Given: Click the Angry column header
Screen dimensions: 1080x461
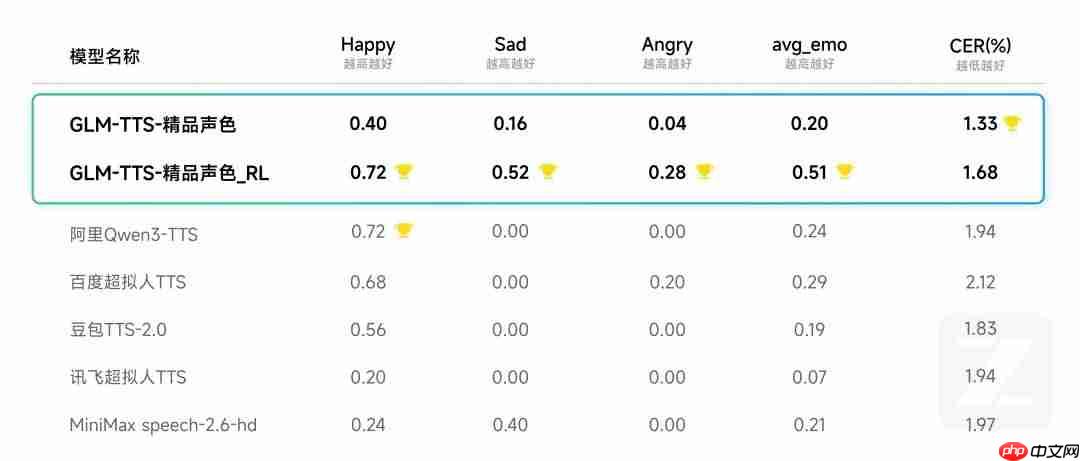Looking at the screenshot, I should pos(667,45).
